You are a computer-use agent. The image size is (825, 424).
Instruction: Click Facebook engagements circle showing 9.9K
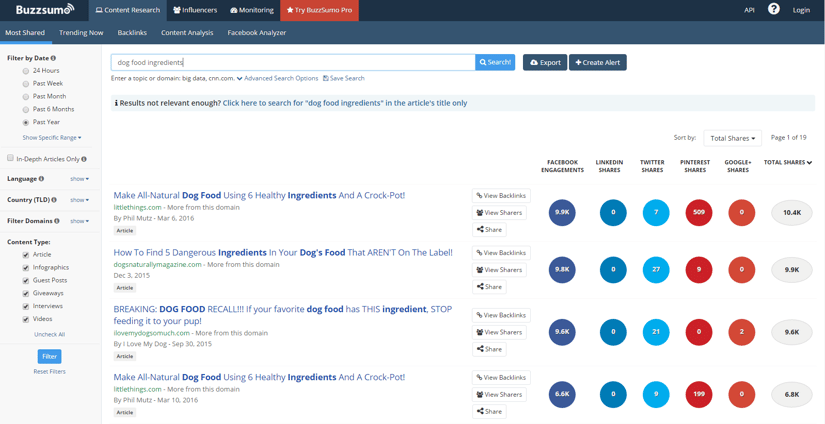pyautogui.click(x=562, y=212)
